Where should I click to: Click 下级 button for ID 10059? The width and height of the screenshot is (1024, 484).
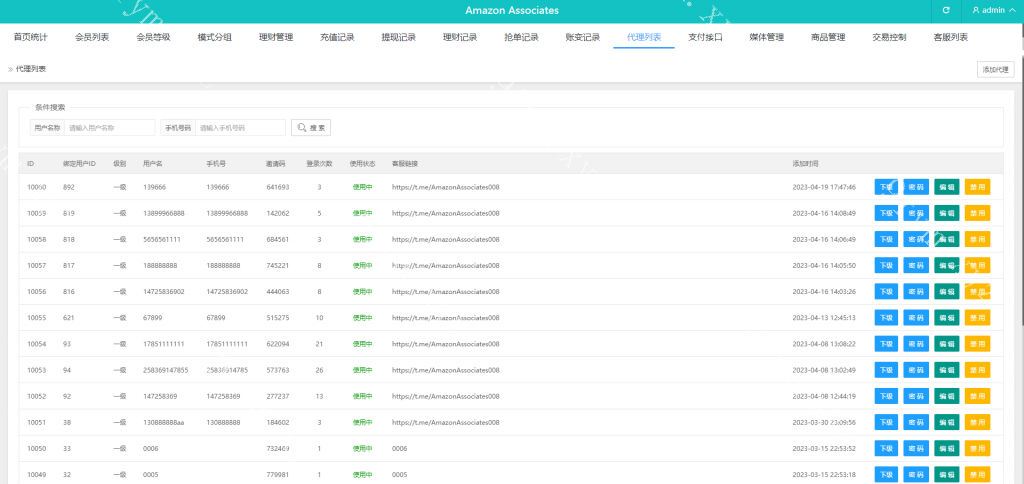(x=886, y=213)
